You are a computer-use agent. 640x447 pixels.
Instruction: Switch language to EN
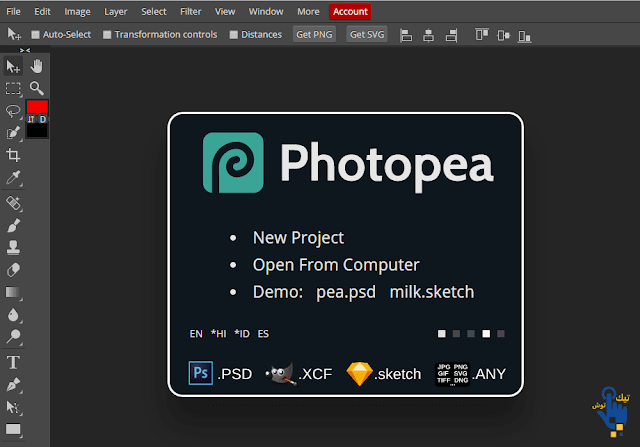(x=196, y=334)
